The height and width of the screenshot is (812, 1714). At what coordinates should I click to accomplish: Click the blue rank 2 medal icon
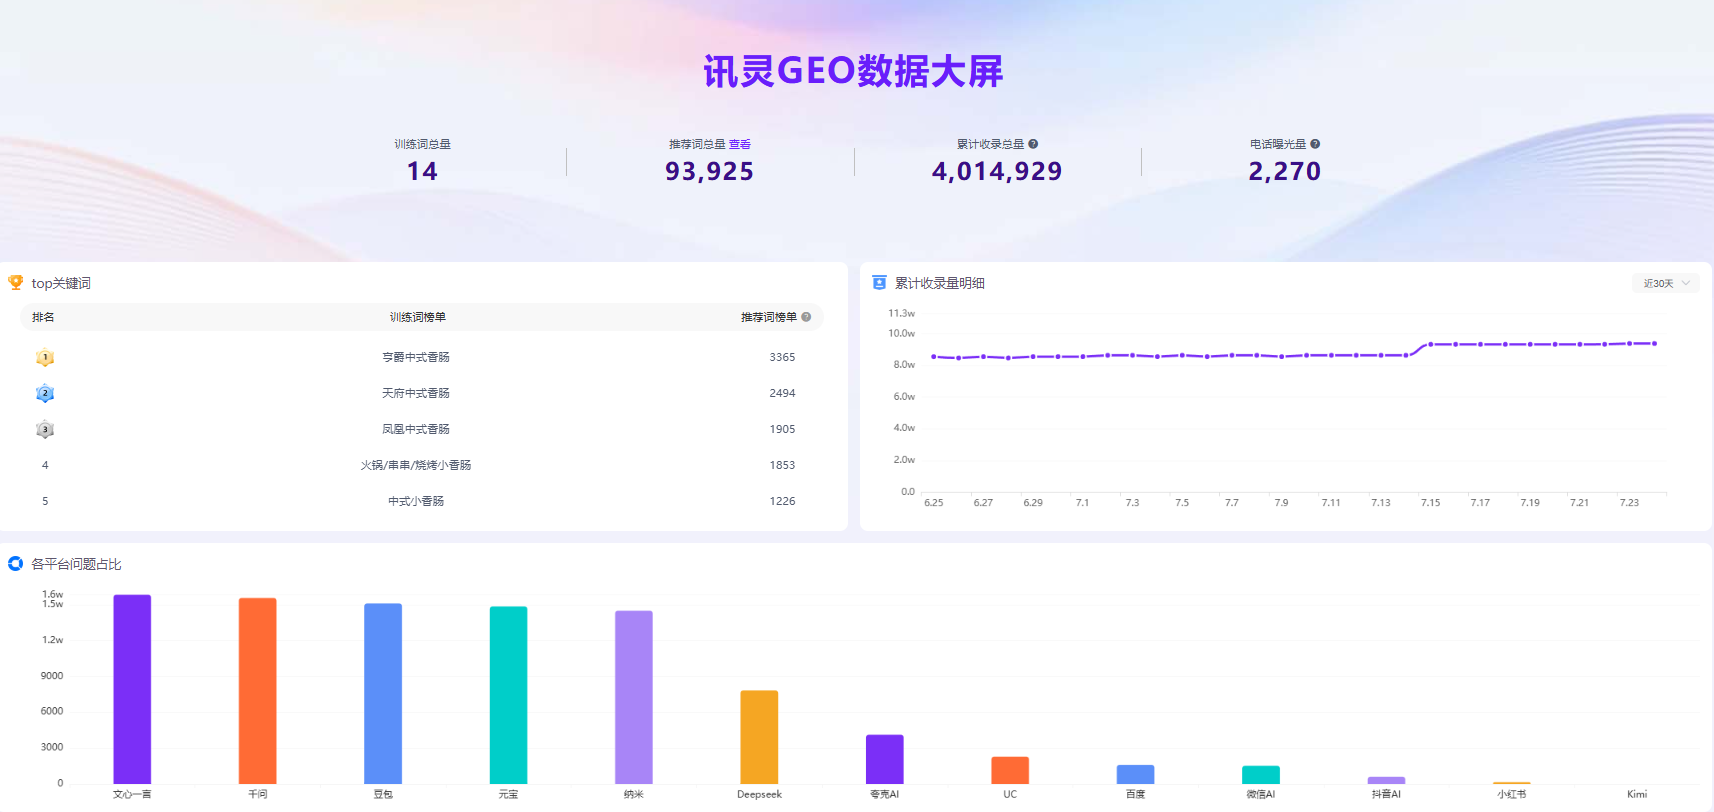[x=45, y=393]
